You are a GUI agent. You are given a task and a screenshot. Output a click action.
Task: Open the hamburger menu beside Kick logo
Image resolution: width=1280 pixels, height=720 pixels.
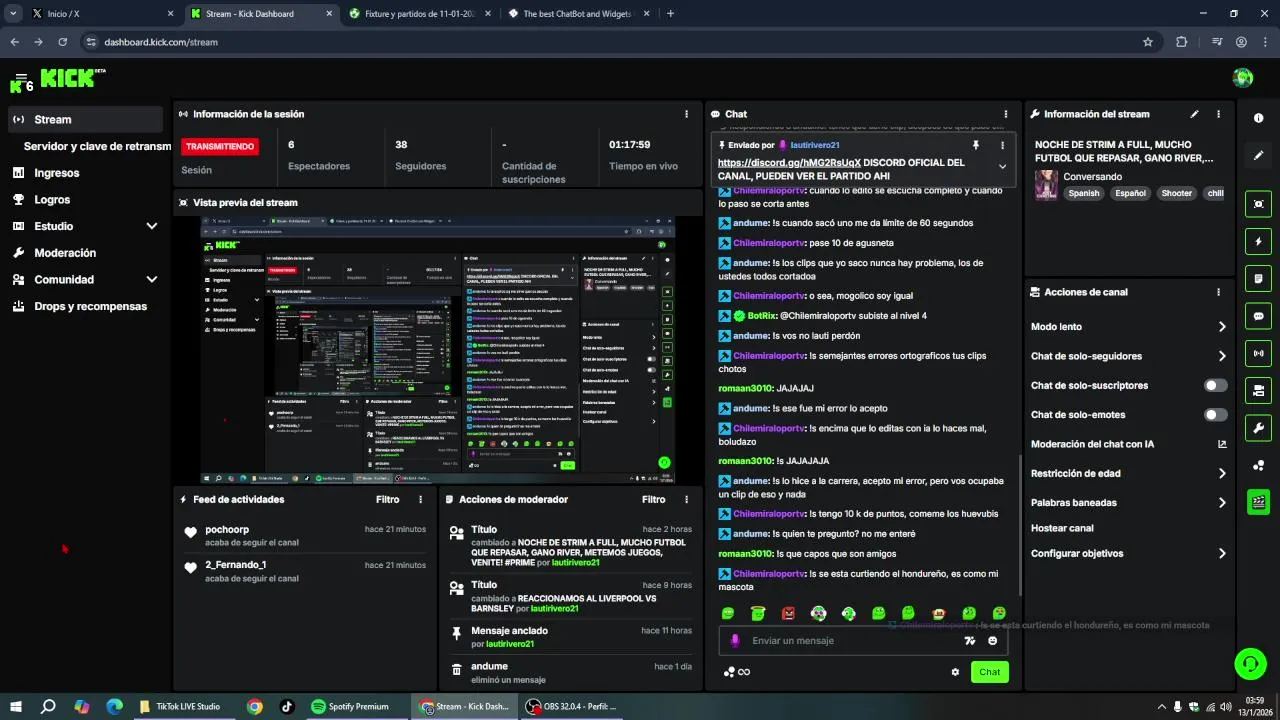21,76
